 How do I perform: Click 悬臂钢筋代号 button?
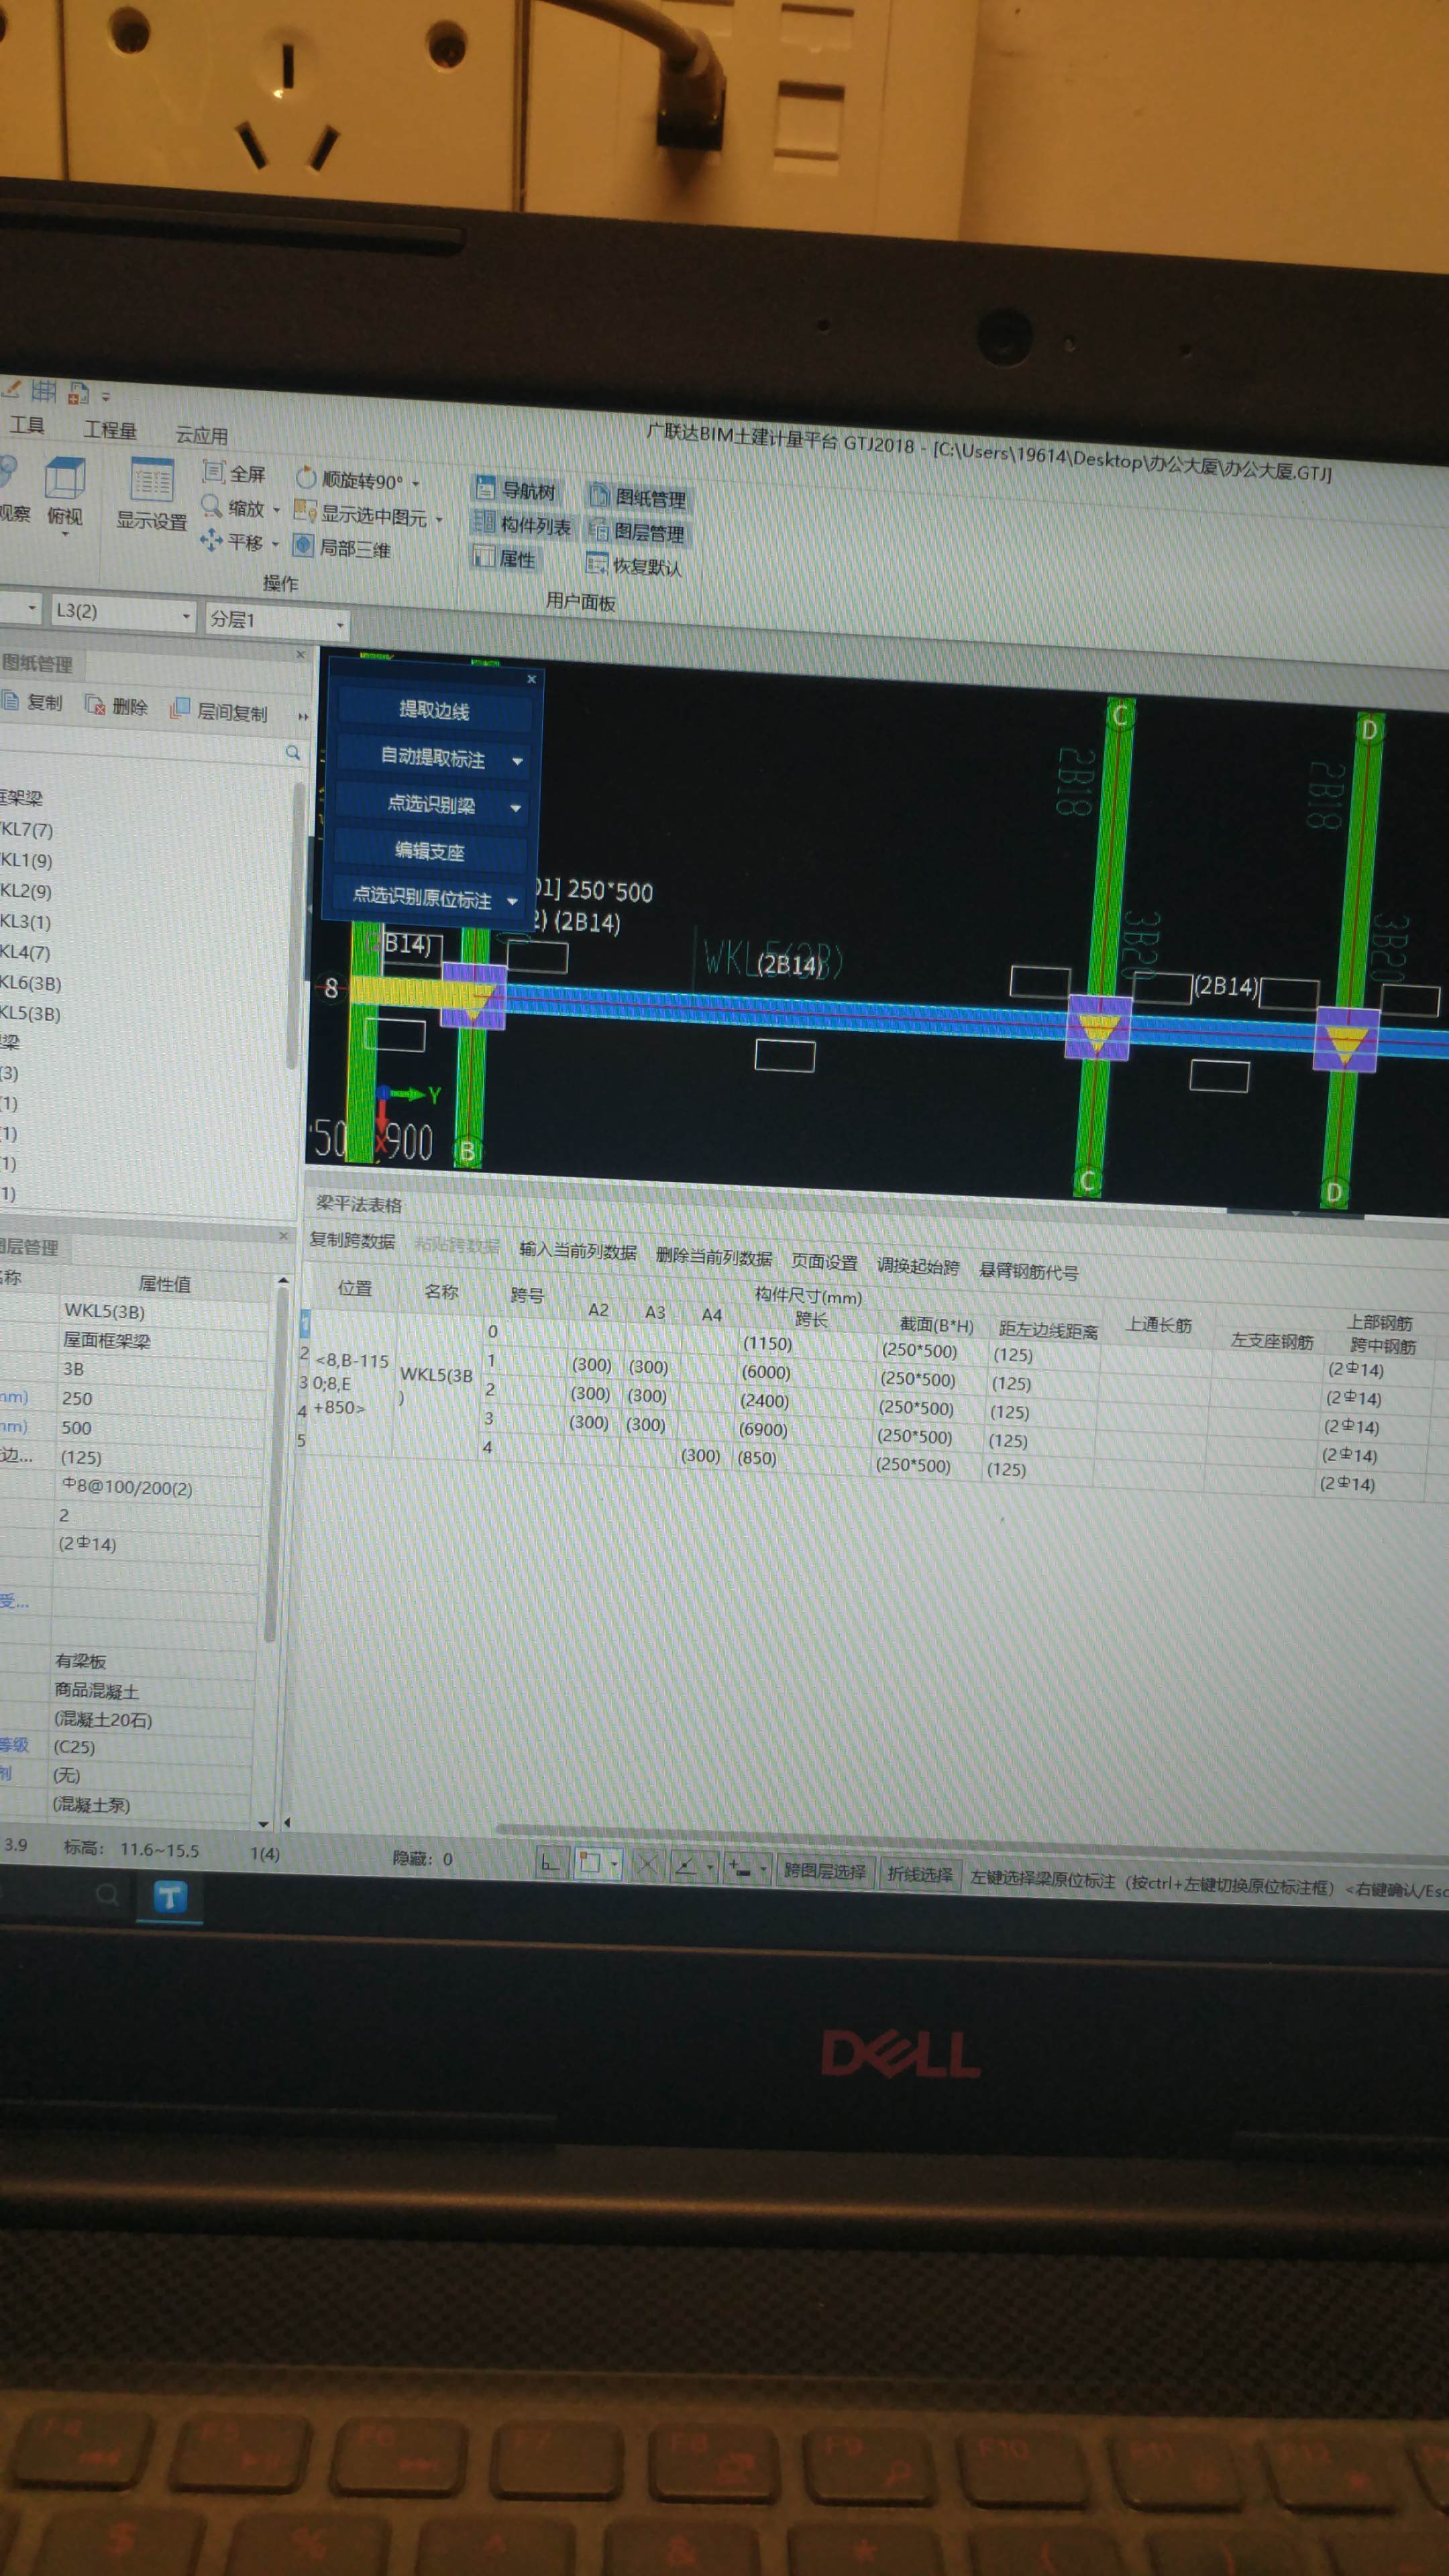pyautogui.click(x=1029, y=1271)
